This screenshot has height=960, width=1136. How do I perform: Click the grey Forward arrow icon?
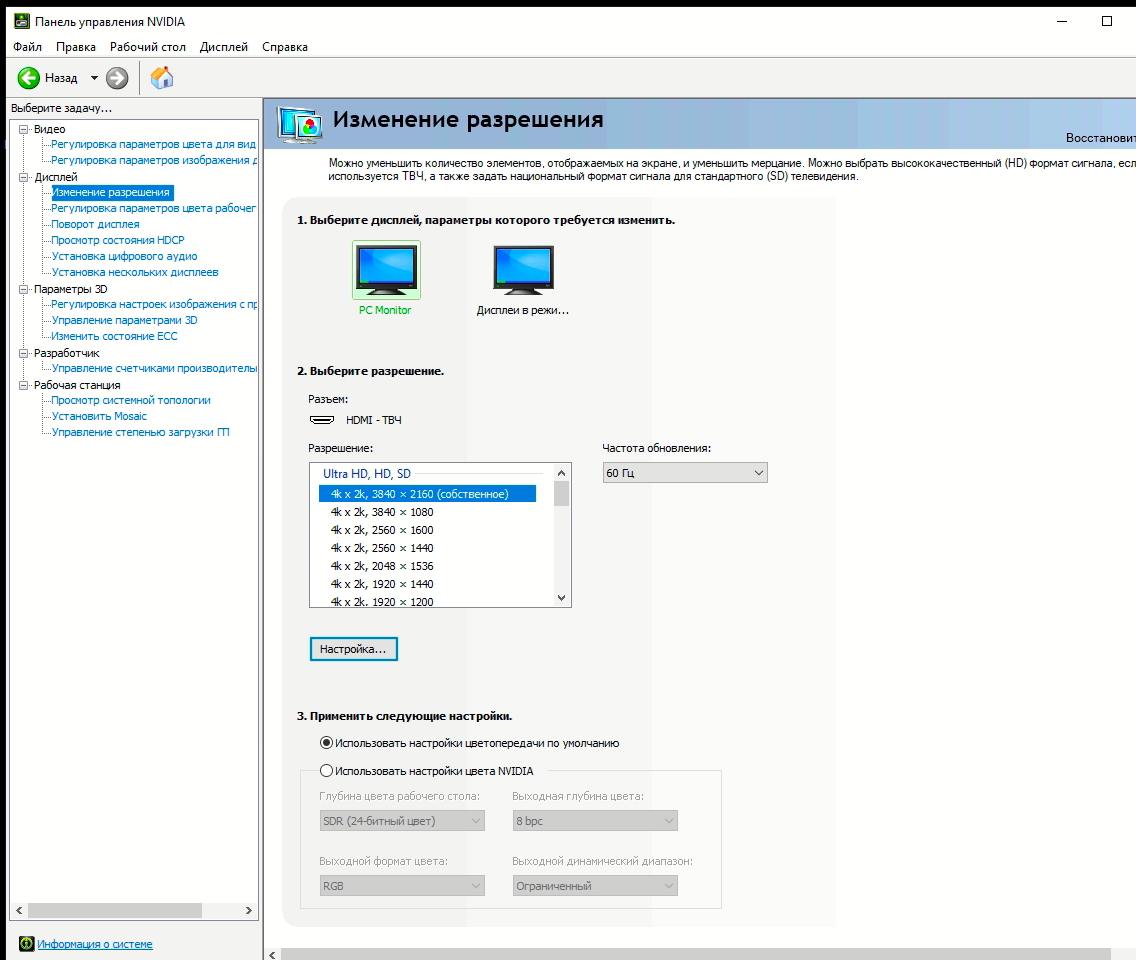[117, 78]
